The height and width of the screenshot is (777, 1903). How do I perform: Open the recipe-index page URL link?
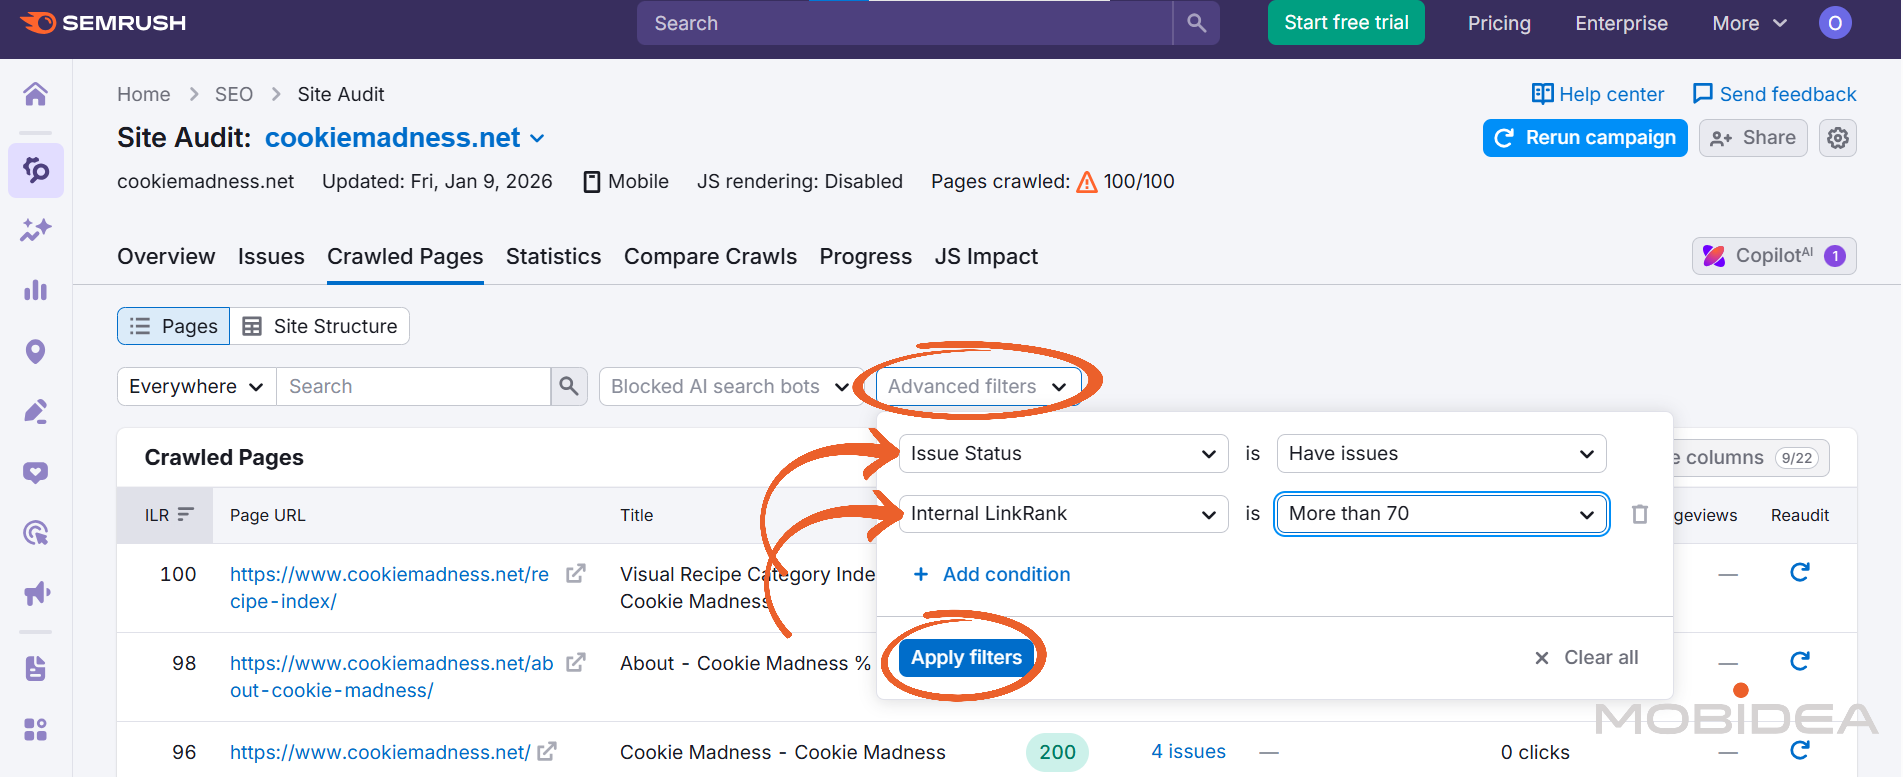pyautogui.click(x=390, y=588)
